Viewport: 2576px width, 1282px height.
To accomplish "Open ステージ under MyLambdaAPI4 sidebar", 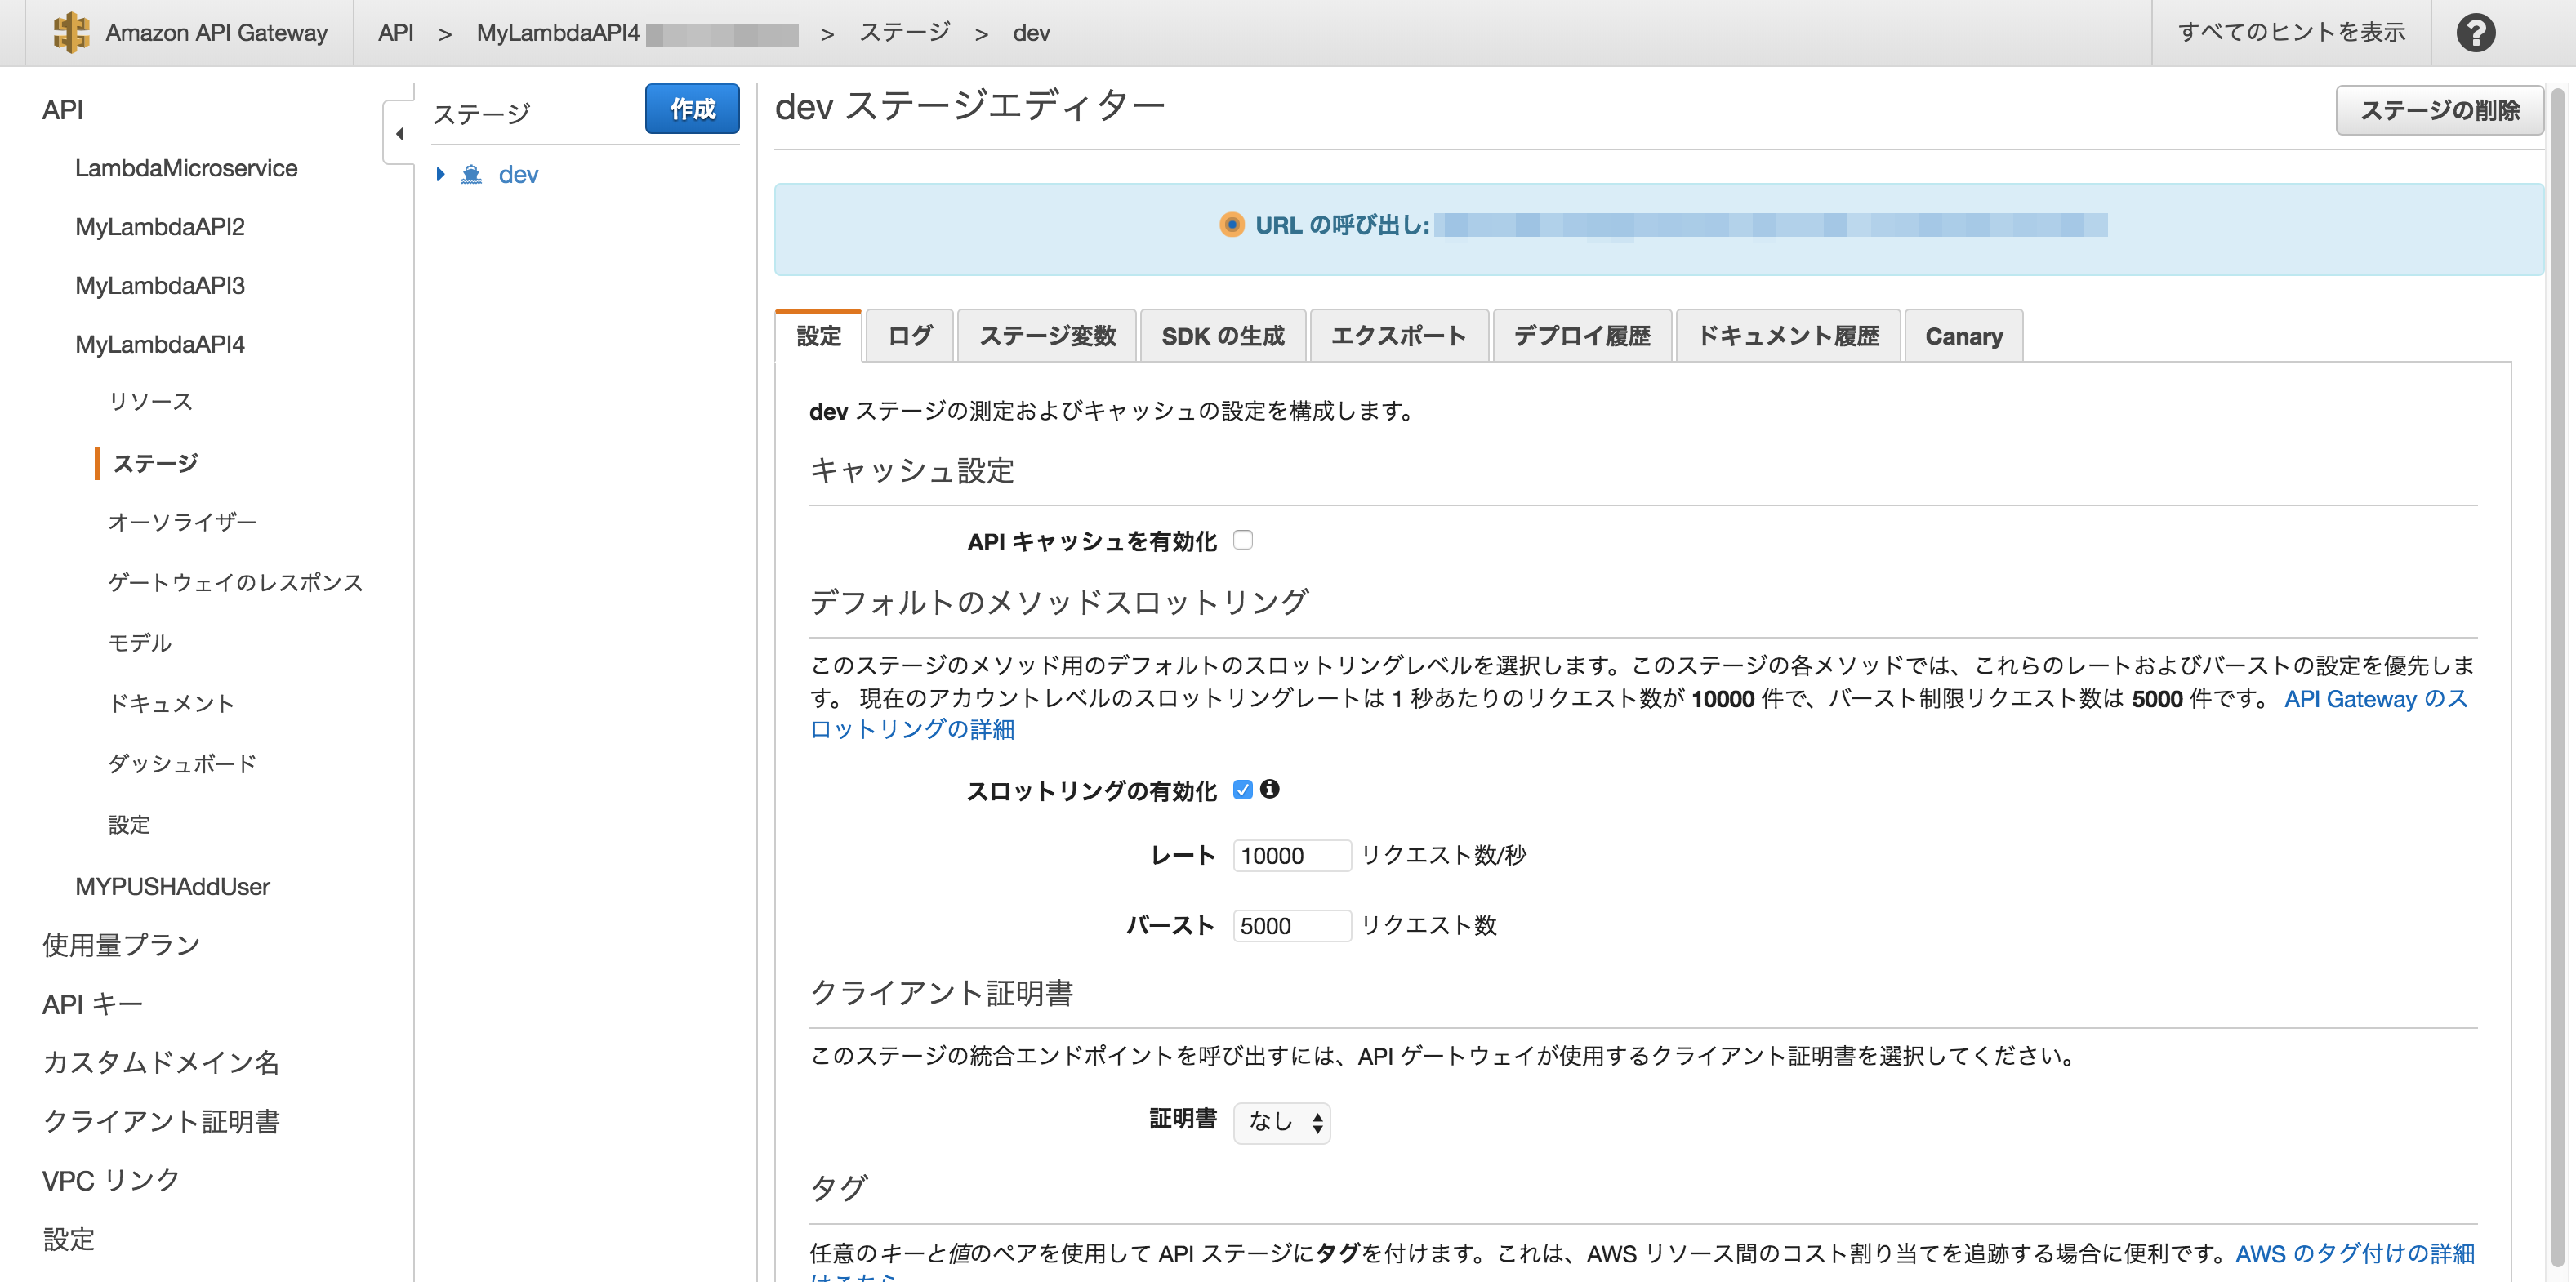I will point(155,463).
